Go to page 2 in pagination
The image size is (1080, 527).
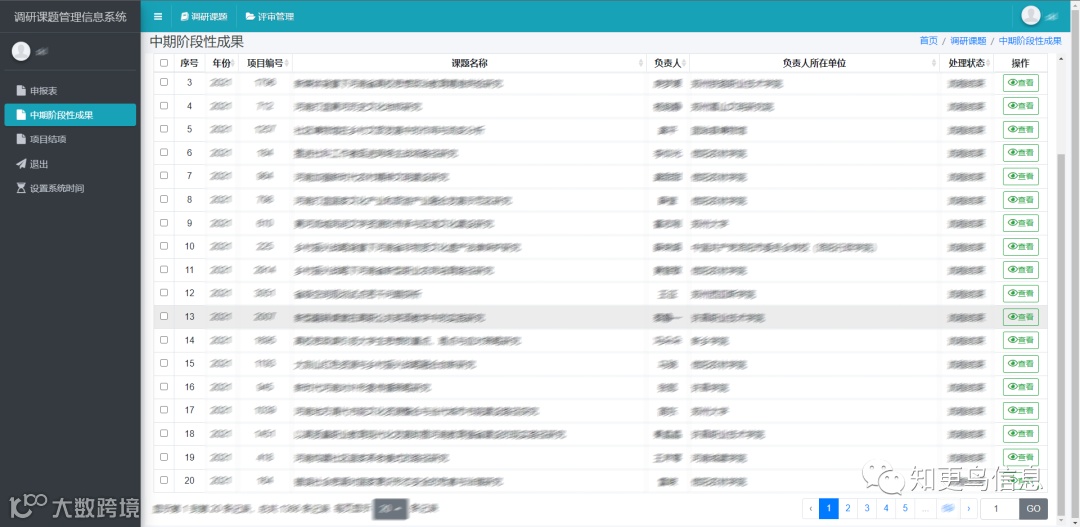click(848, 508)
